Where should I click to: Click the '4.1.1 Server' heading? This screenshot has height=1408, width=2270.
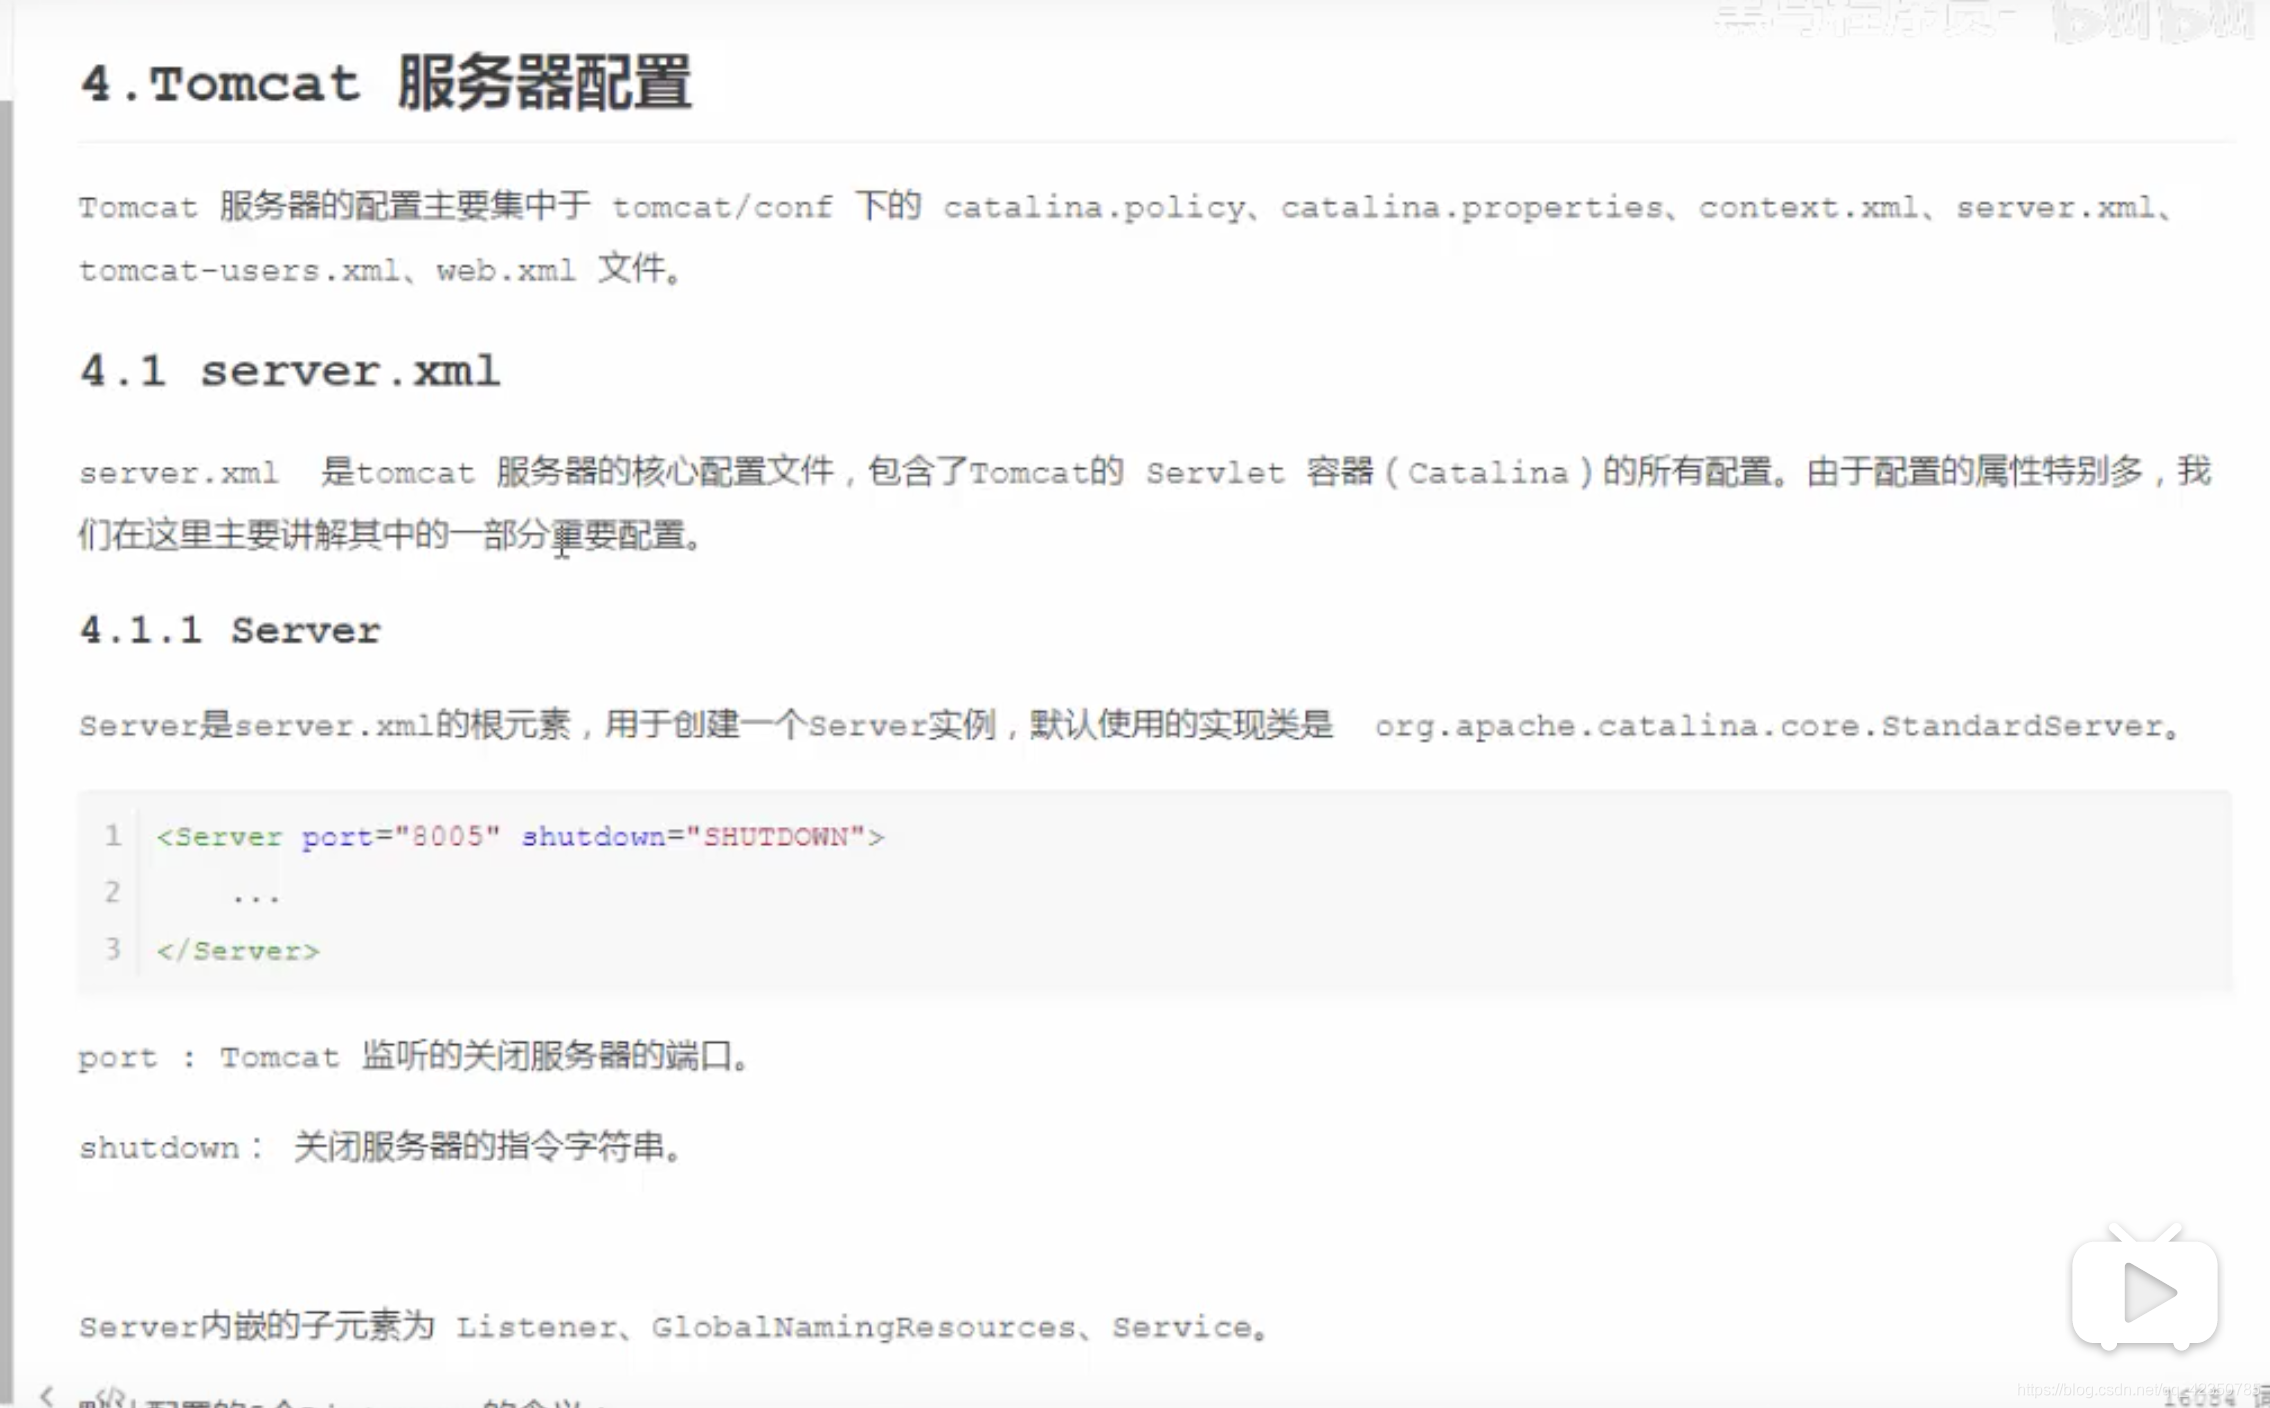[x=230, y=630]
